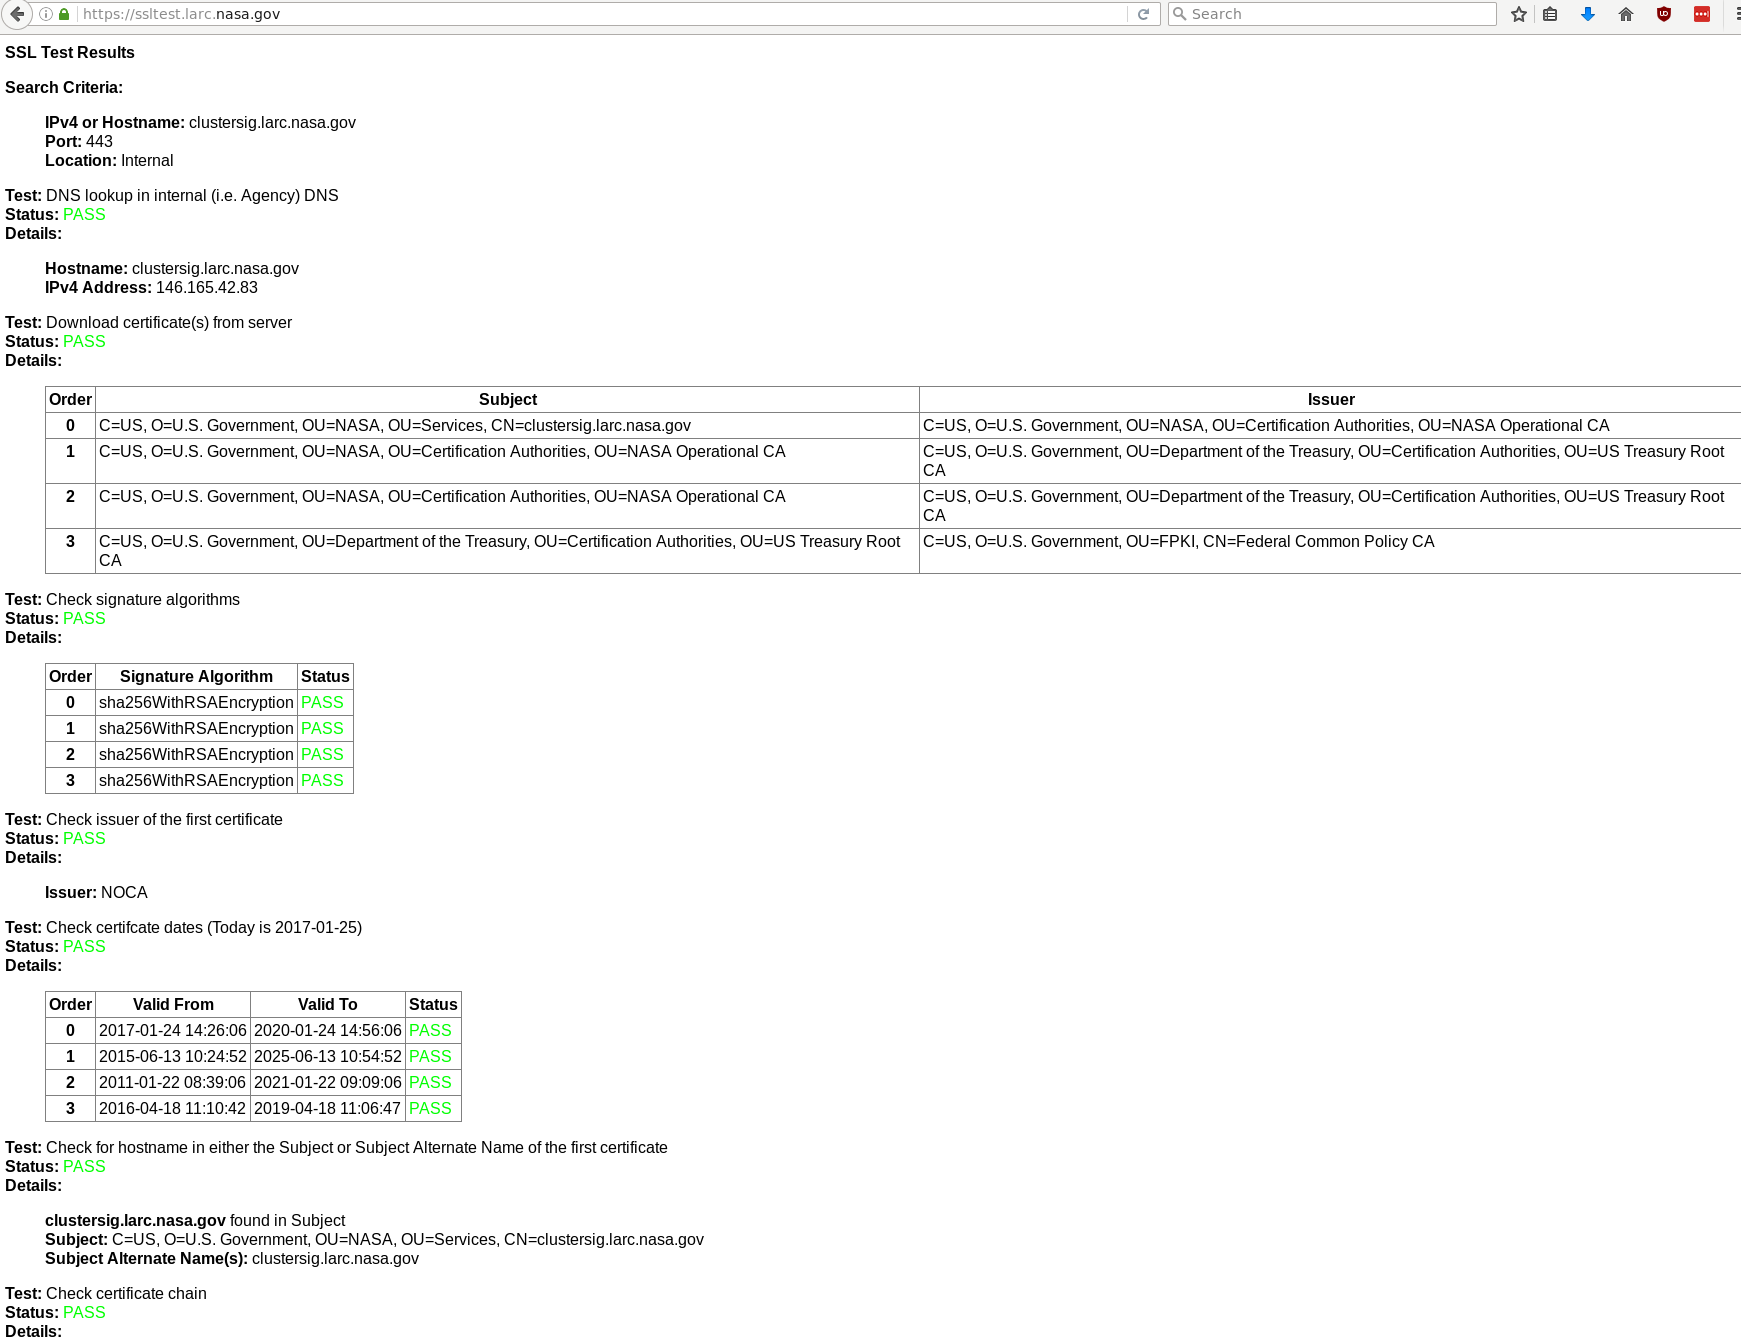Open the downloads arrow panel
The image size is (1741, 1337).
(x=1588, y=14)
